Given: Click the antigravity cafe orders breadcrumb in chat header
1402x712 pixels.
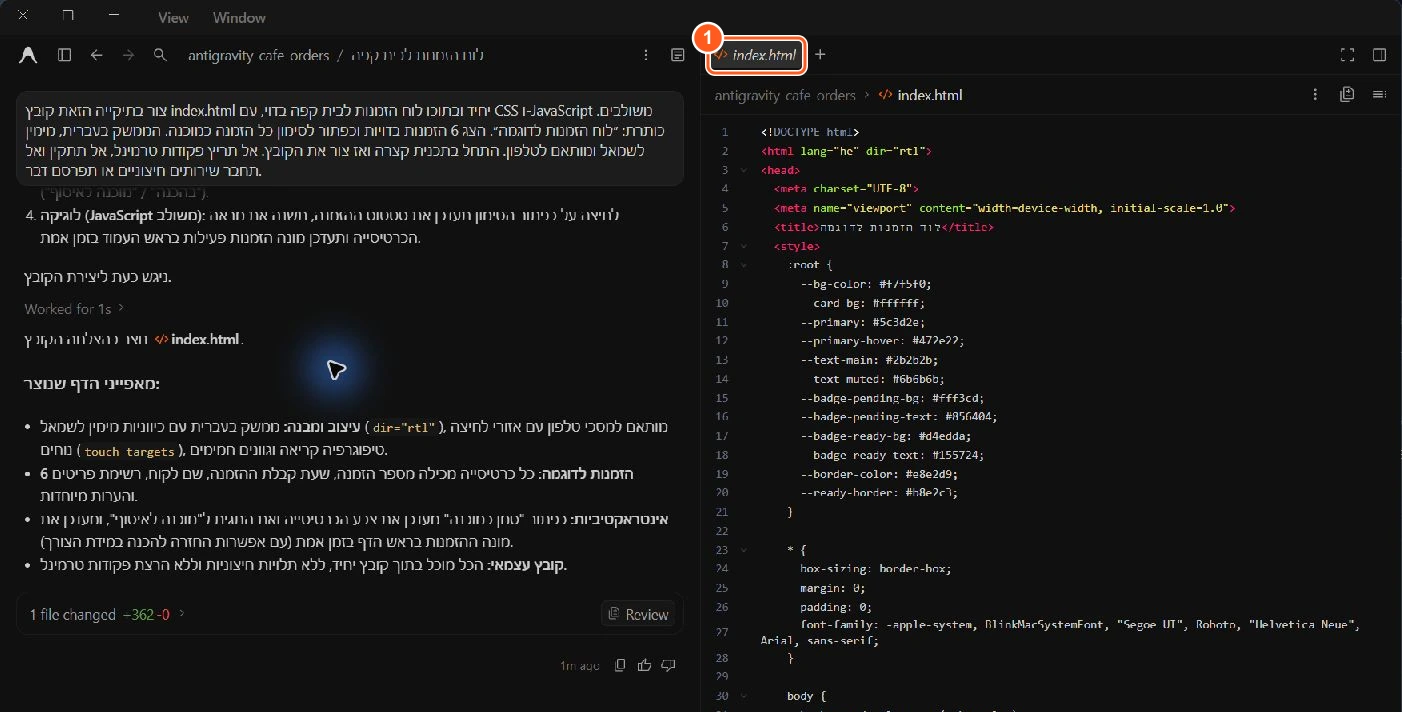Looking at the screenshot, I should (x=258, y=55).
